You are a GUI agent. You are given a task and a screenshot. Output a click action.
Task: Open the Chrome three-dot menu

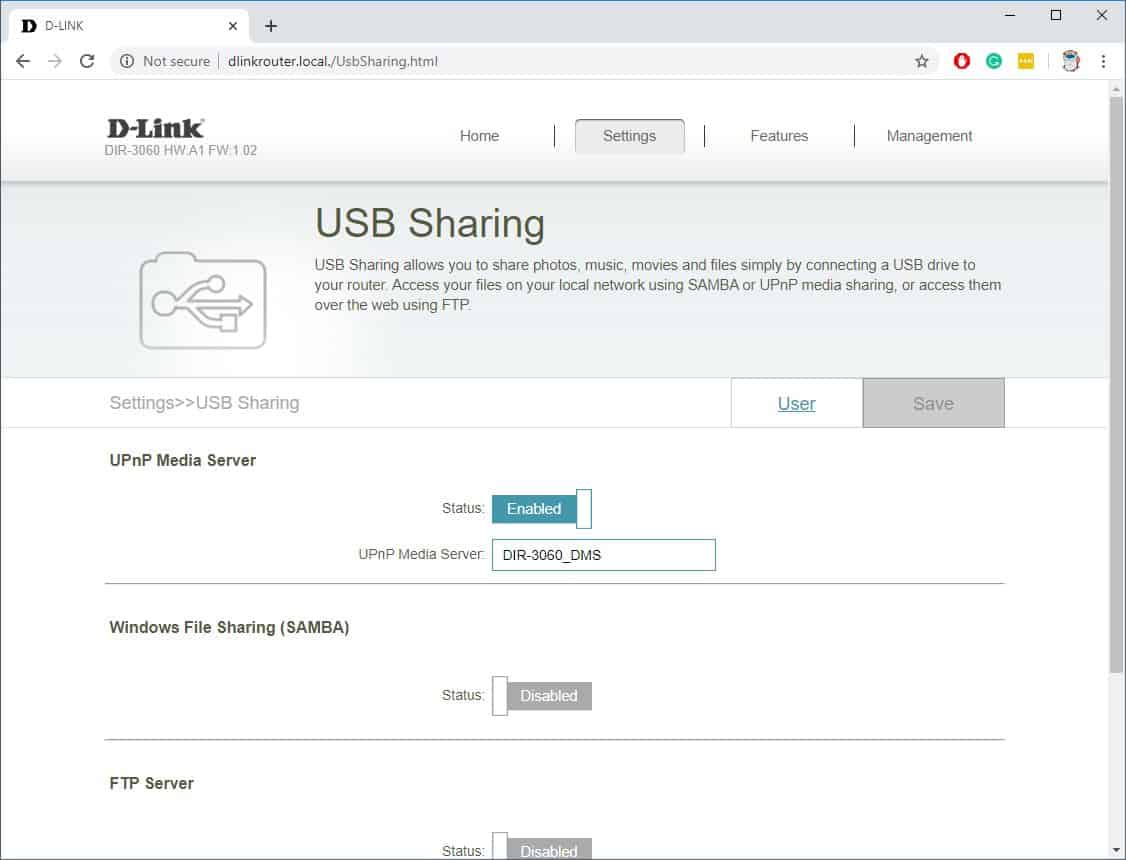click(1103, 61)
